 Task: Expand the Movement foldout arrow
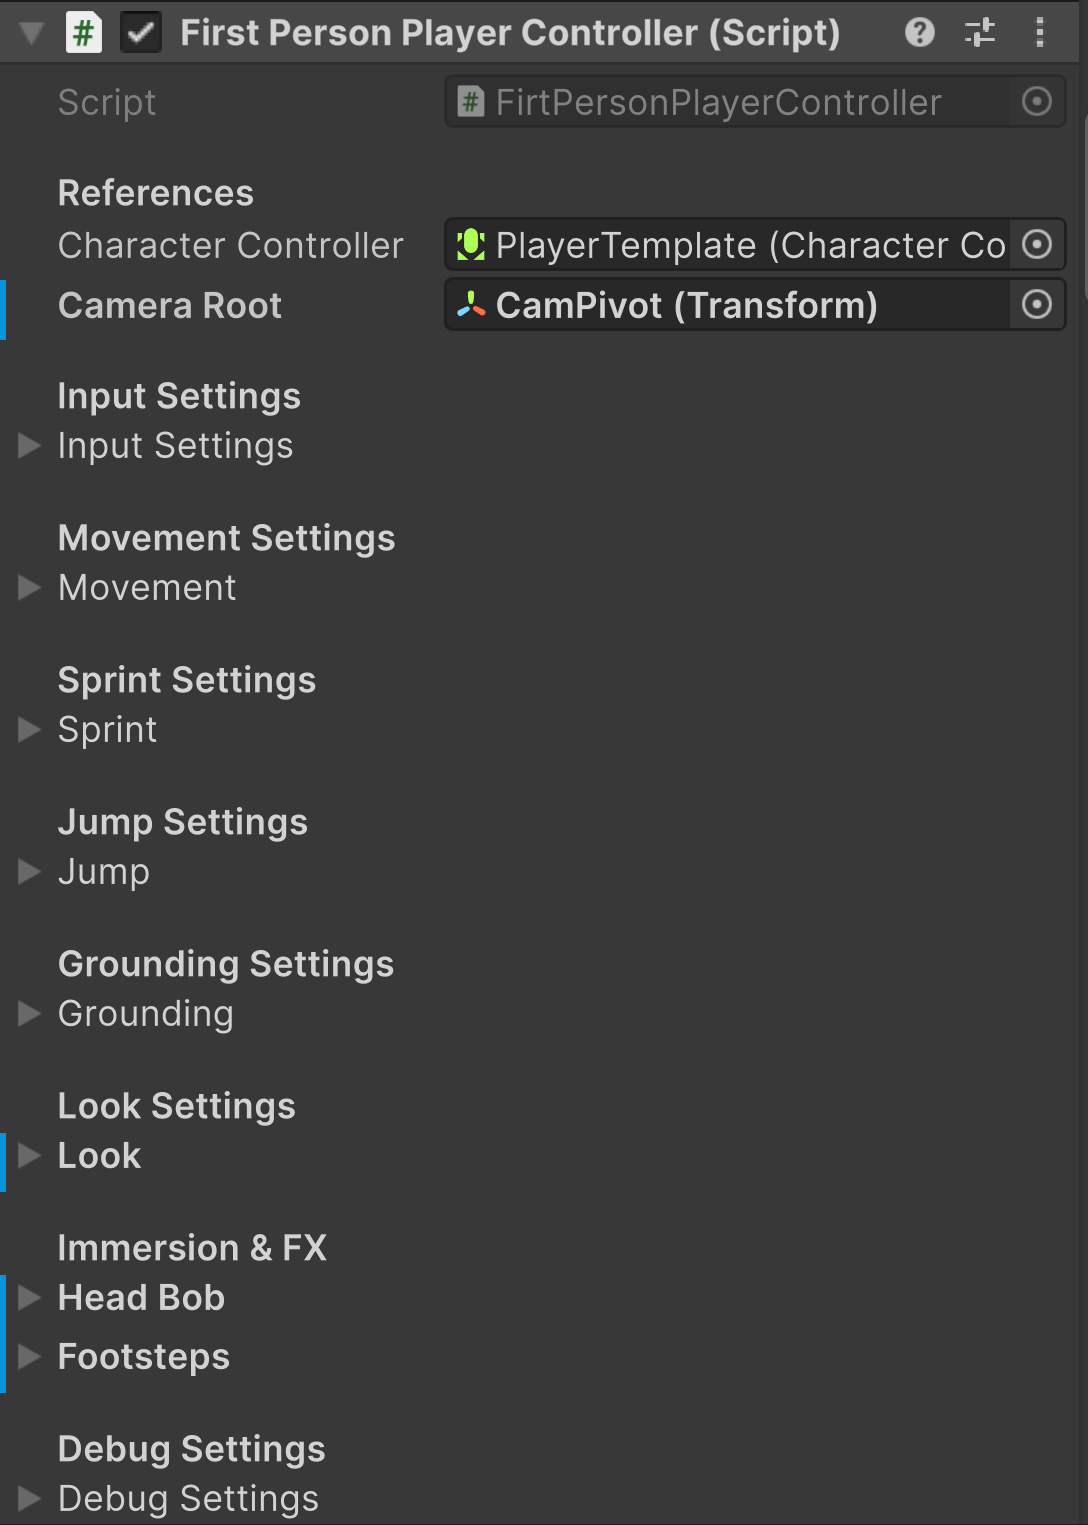pyautogui.click(x=30, y=588)
